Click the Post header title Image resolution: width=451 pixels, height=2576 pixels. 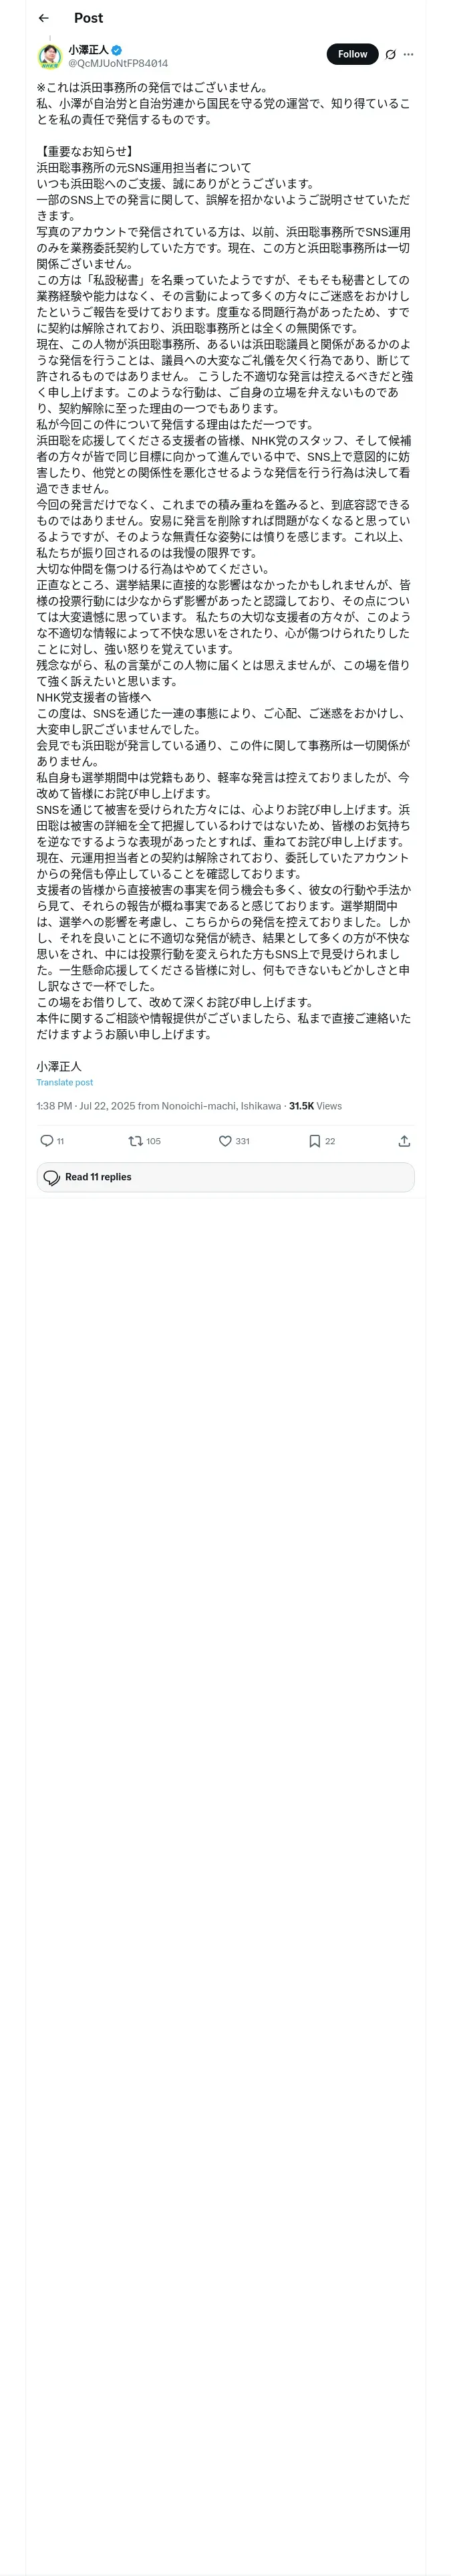click(88, 18)
